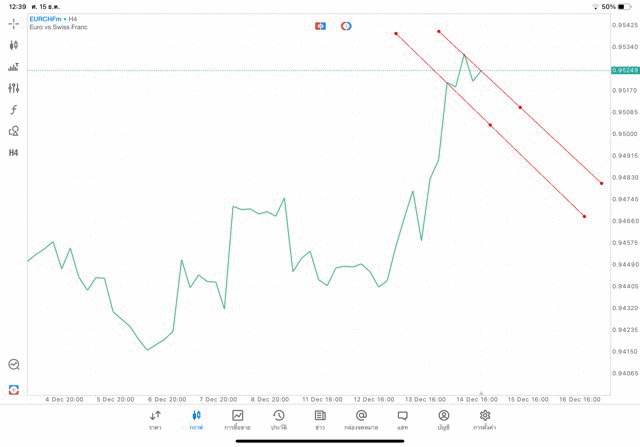The image size is (640, 447).
Task: Activate the crosshair cursor tool
Action: (x=14, y=23)
